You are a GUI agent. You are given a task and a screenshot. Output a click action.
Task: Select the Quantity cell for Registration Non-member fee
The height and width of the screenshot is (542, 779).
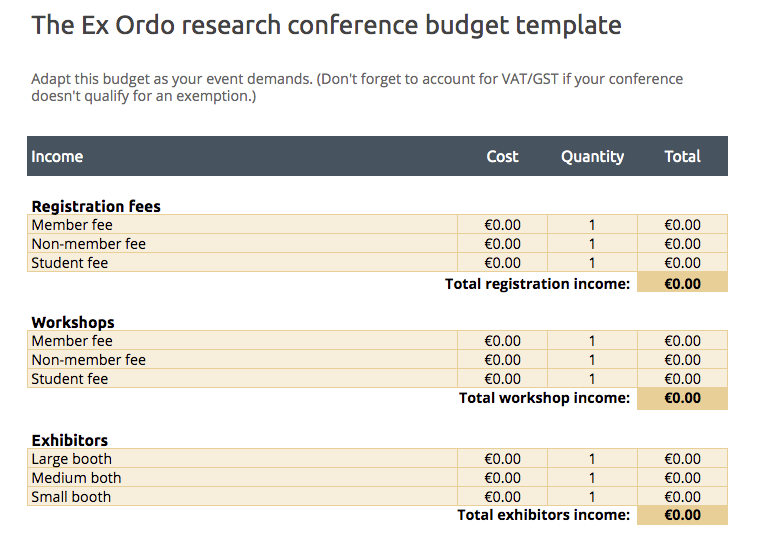[592, 244]
